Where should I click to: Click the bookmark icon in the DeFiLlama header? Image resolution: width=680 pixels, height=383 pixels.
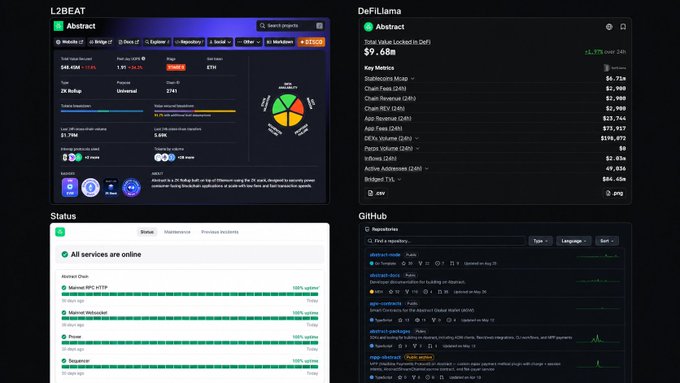[x=623, y=27]
